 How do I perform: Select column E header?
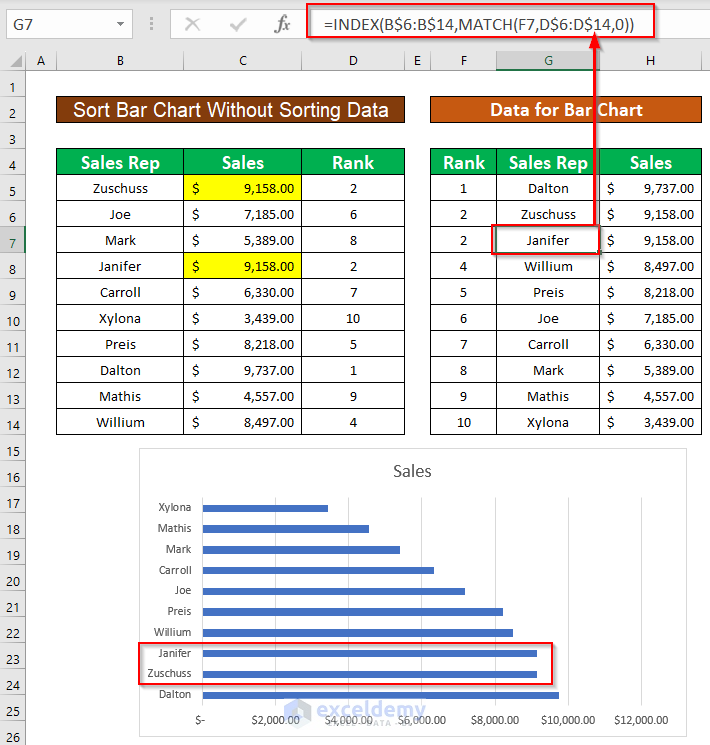417,61
